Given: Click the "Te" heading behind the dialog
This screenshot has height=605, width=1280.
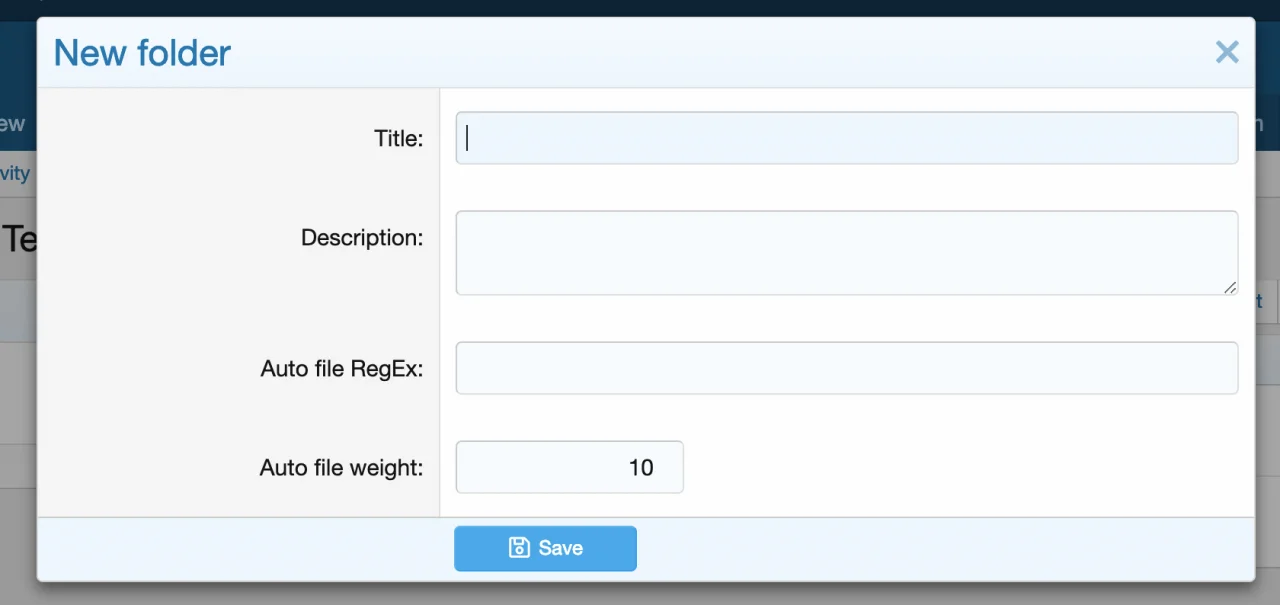Looking at the screenshot, I should [18, 240].
